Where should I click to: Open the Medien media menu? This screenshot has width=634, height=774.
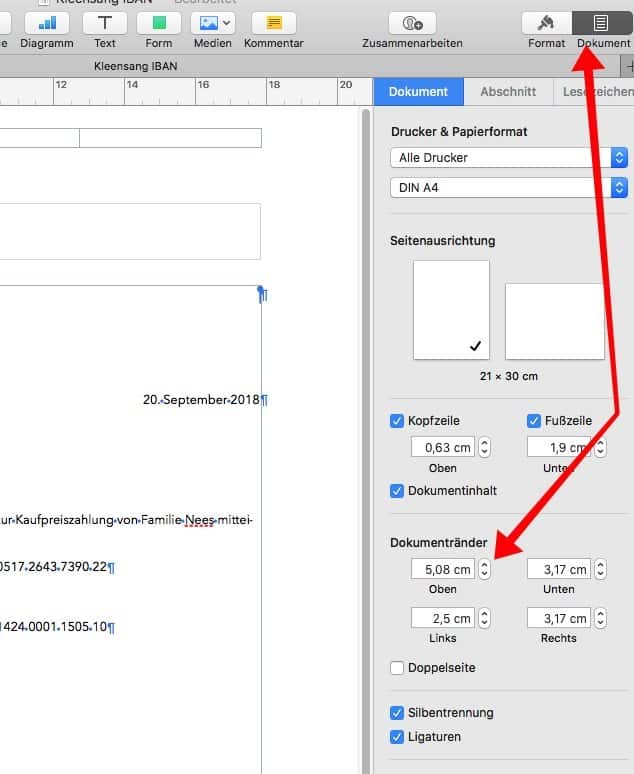(x=213, y=23)
